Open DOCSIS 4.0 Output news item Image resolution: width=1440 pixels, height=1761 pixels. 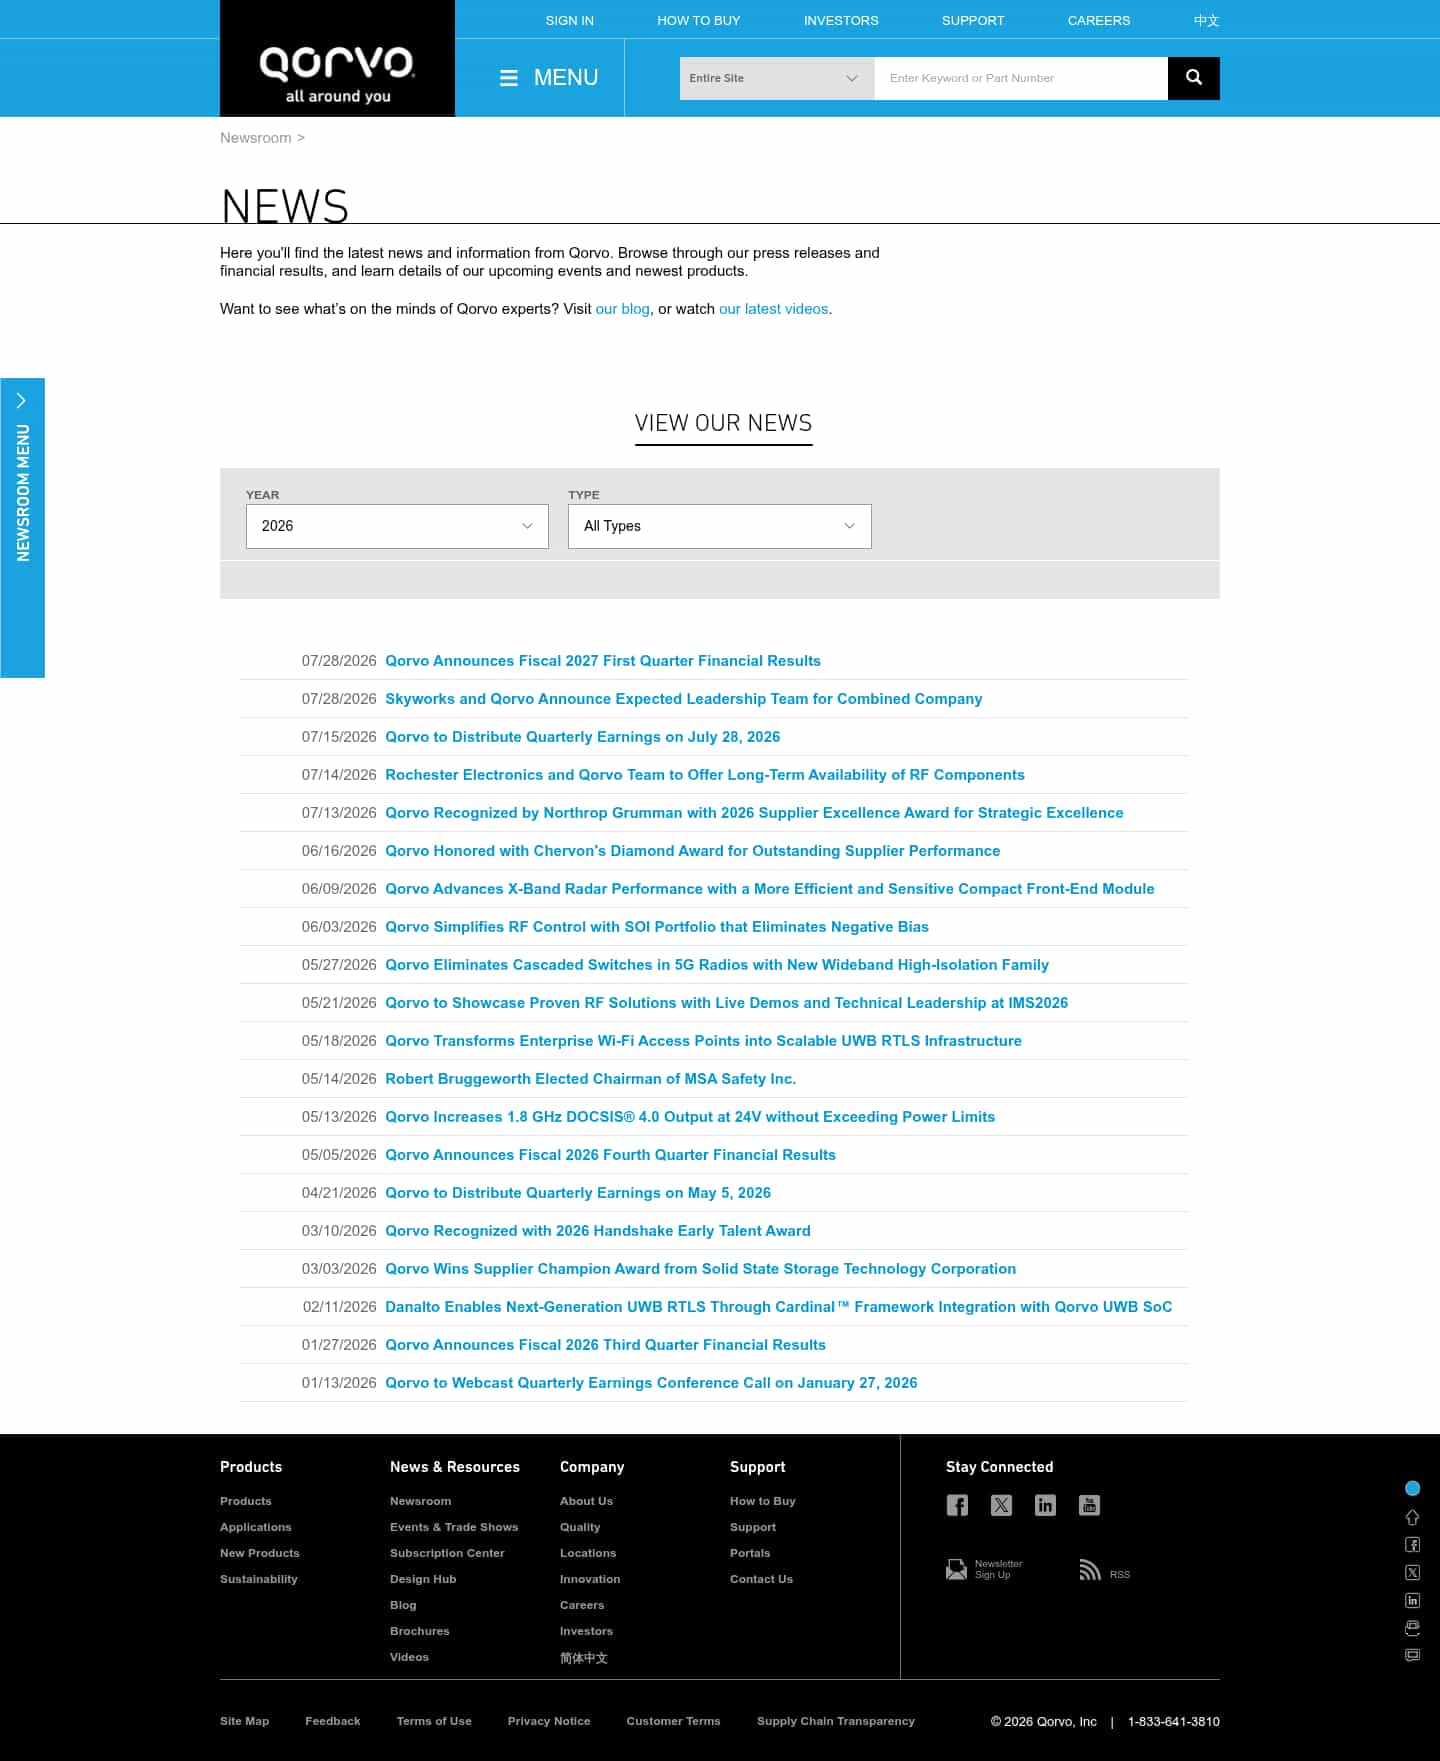point(690,1117)
